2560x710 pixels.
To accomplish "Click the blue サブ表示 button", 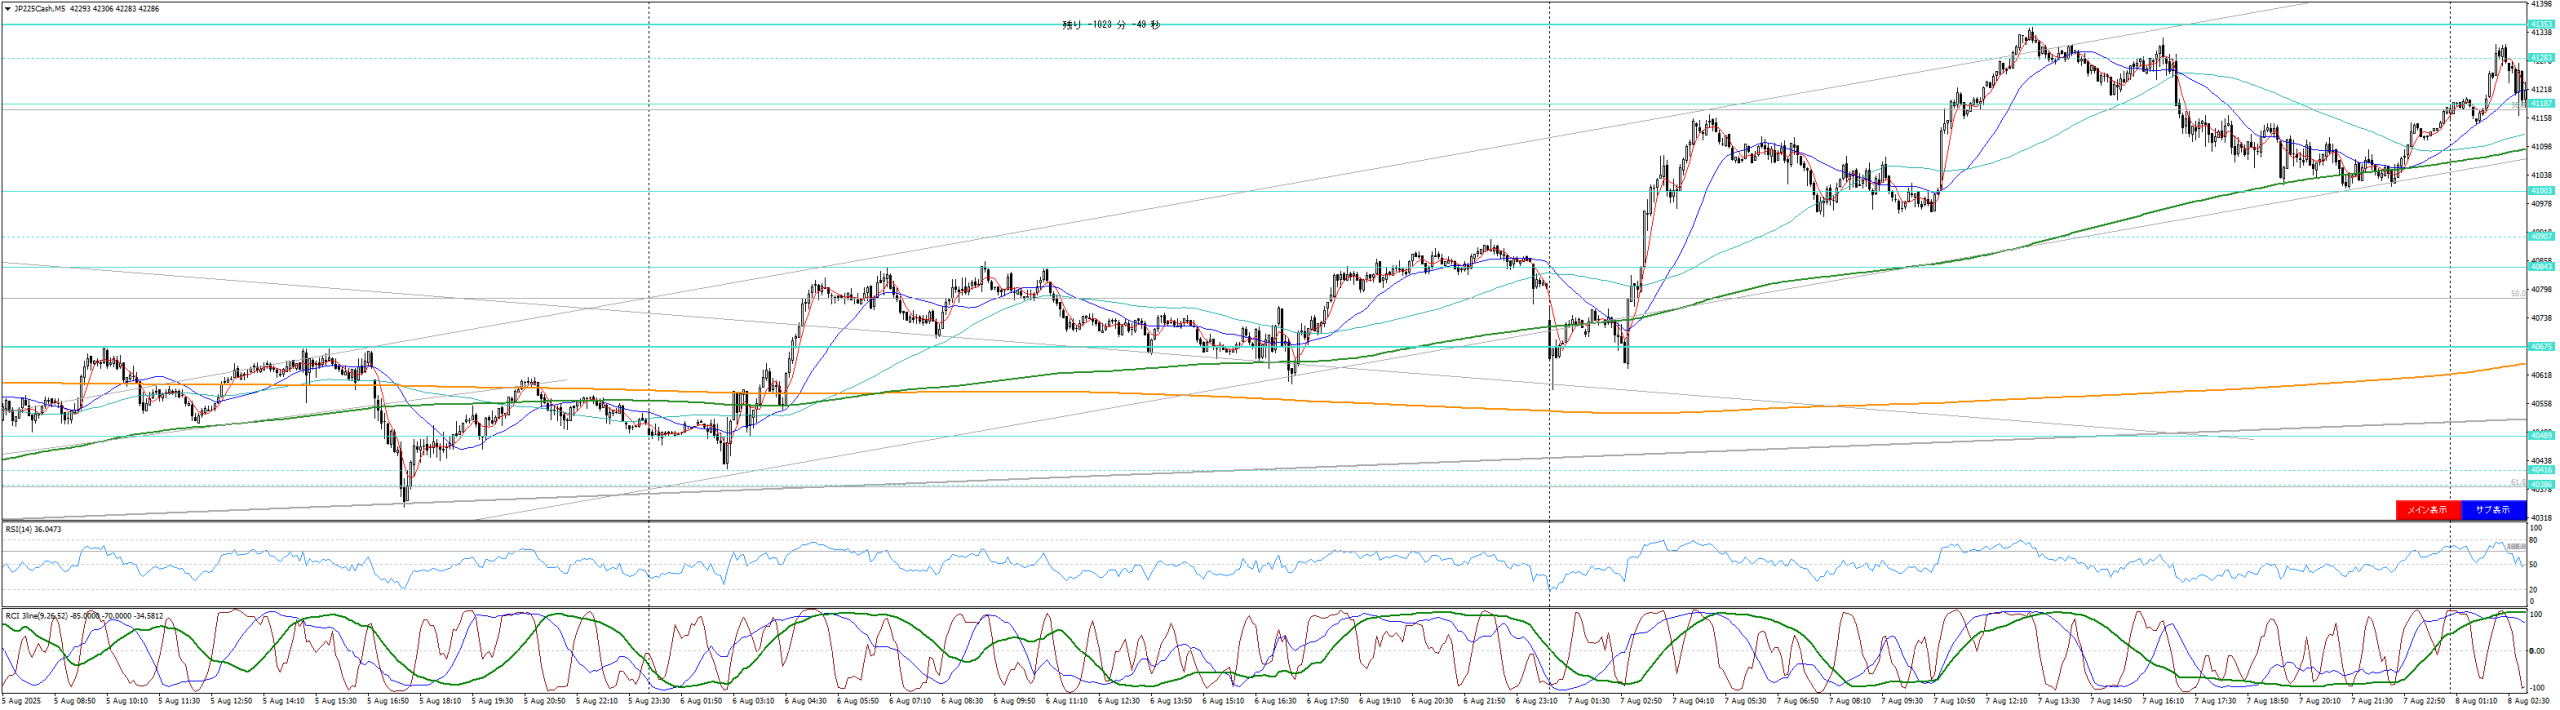I will [2494, 510].
